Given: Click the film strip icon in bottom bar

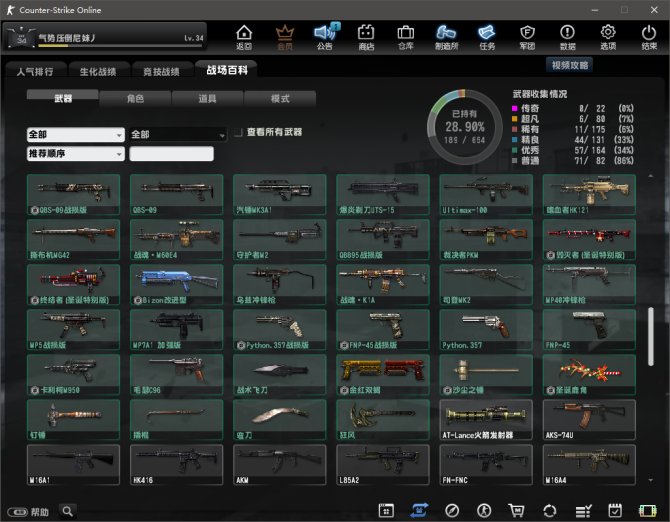Looking at the screenshot, I should point(647,510).
